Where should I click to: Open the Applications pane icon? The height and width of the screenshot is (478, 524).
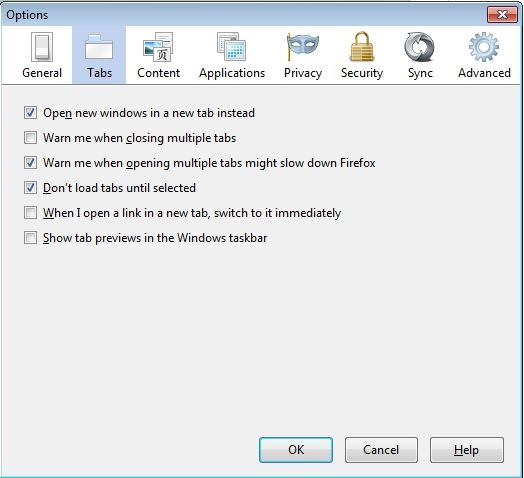[x=232, y=47]
